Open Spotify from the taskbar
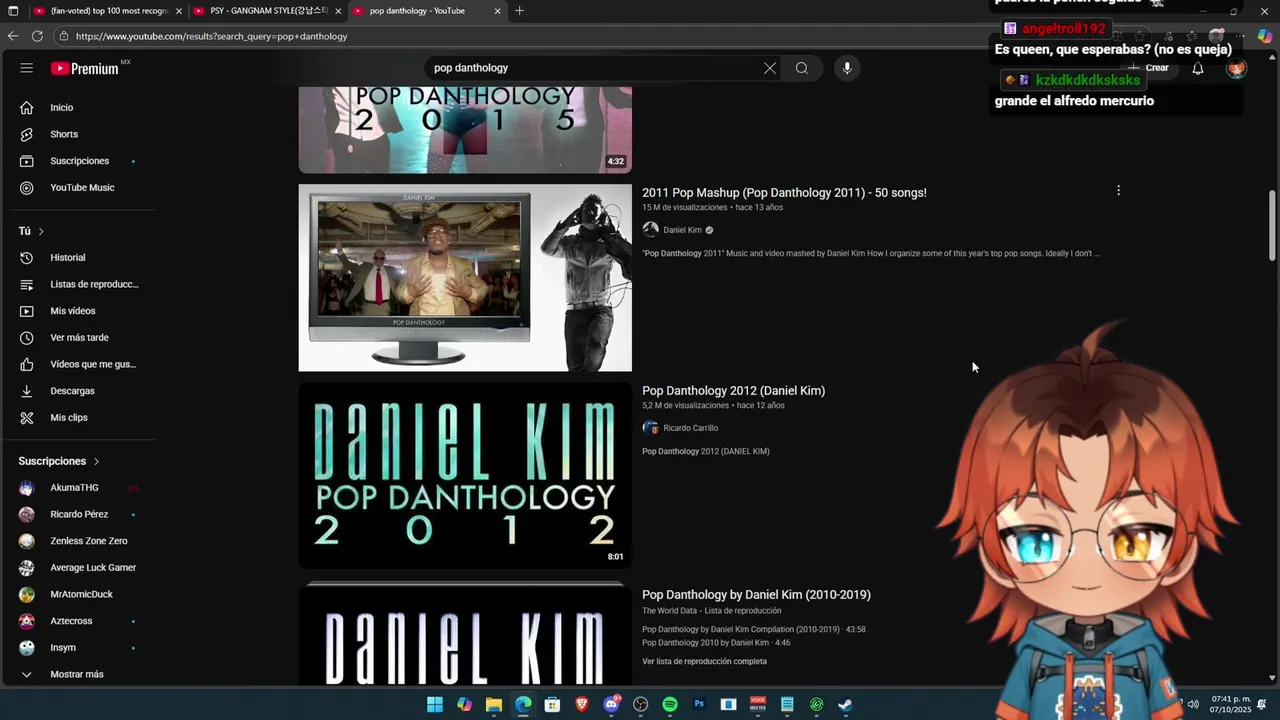This screenshot has height=720, width=1280. pos(670,704)
